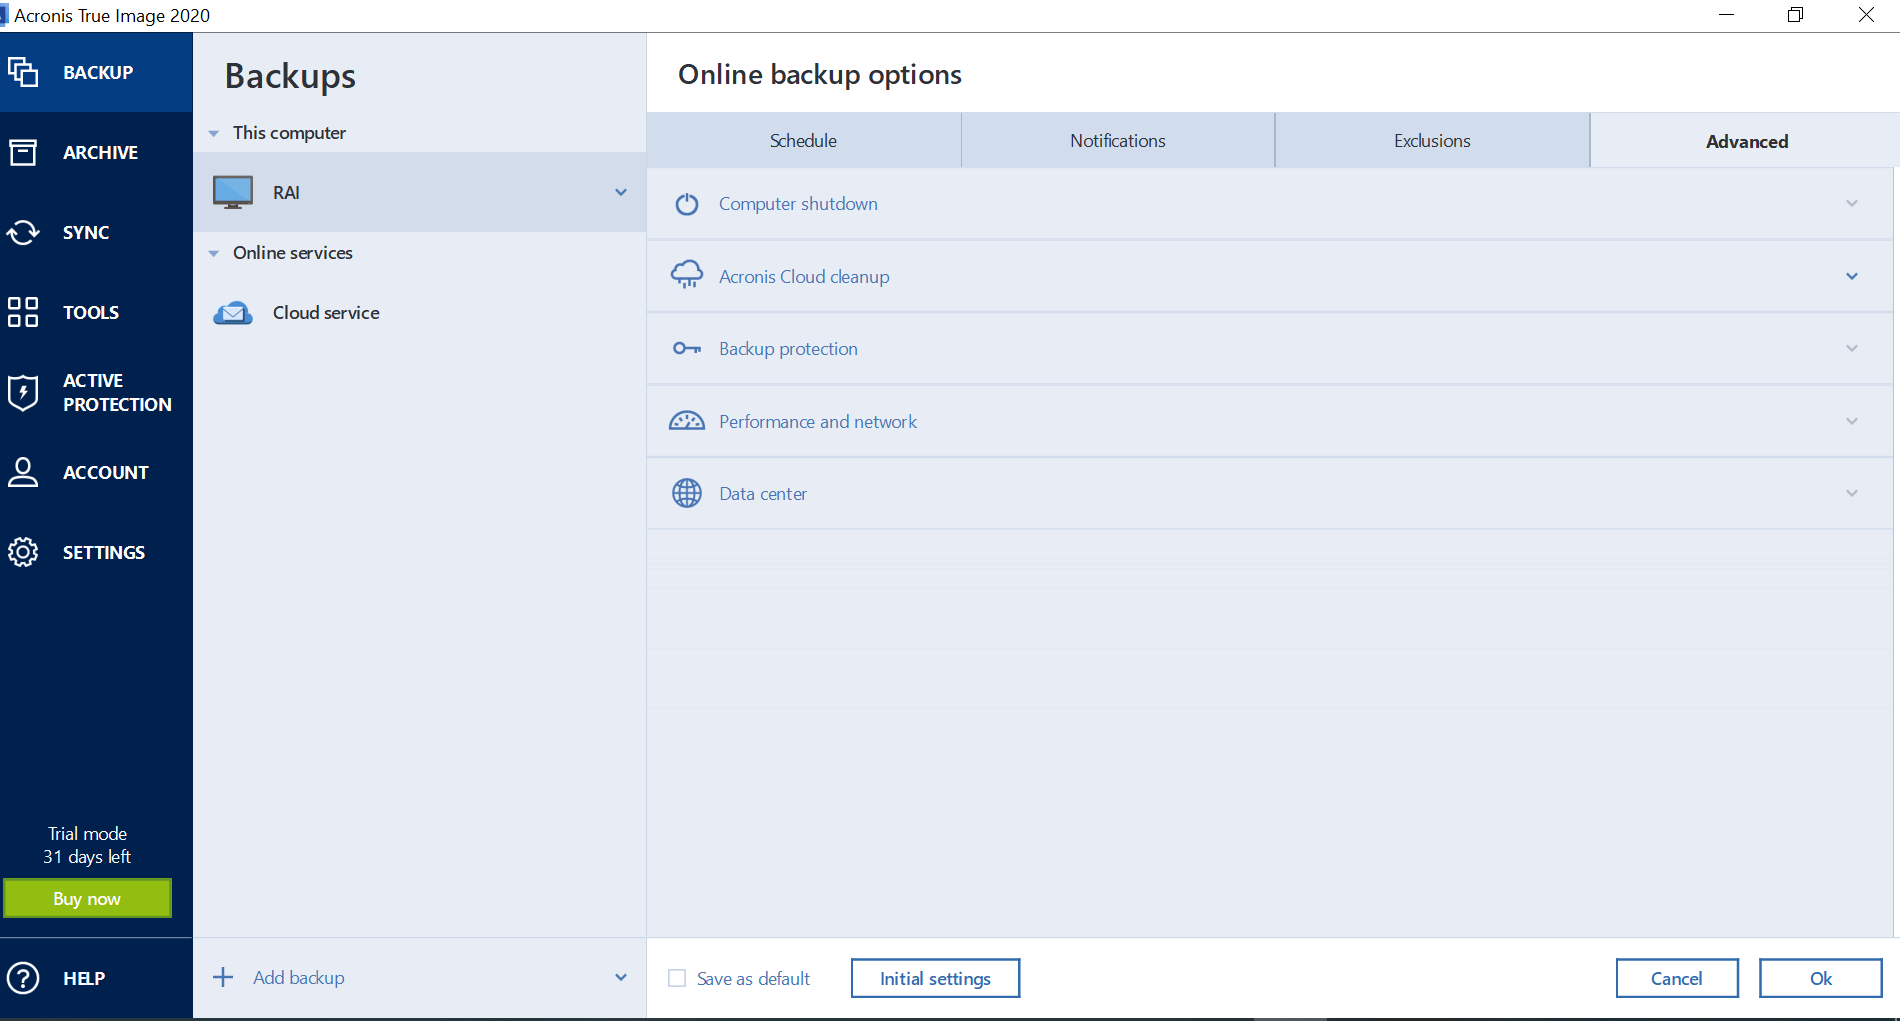This screenshot has height=1021, width=1900.
Task: Click the Computer shutdown label
Action: pos(798,203)
